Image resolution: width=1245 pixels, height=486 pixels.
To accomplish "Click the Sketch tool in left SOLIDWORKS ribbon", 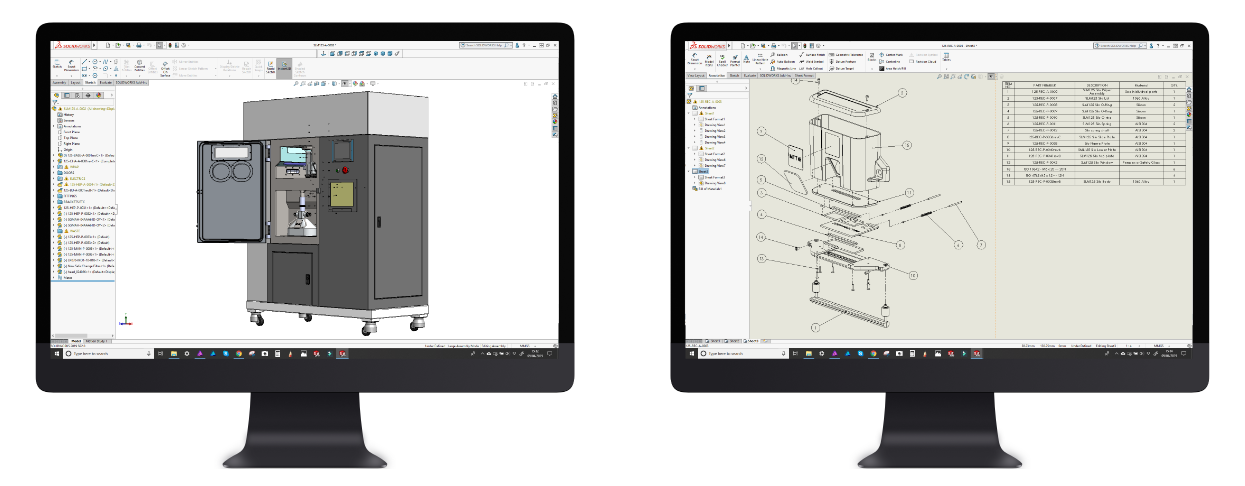I will point(58,66).
